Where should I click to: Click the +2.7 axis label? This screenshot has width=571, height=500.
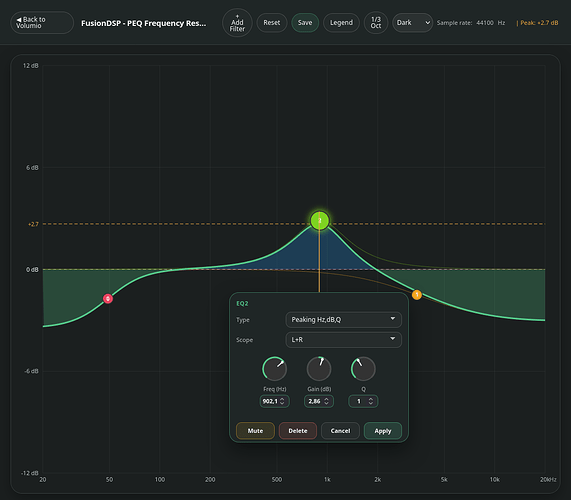[x=33, y=224]
